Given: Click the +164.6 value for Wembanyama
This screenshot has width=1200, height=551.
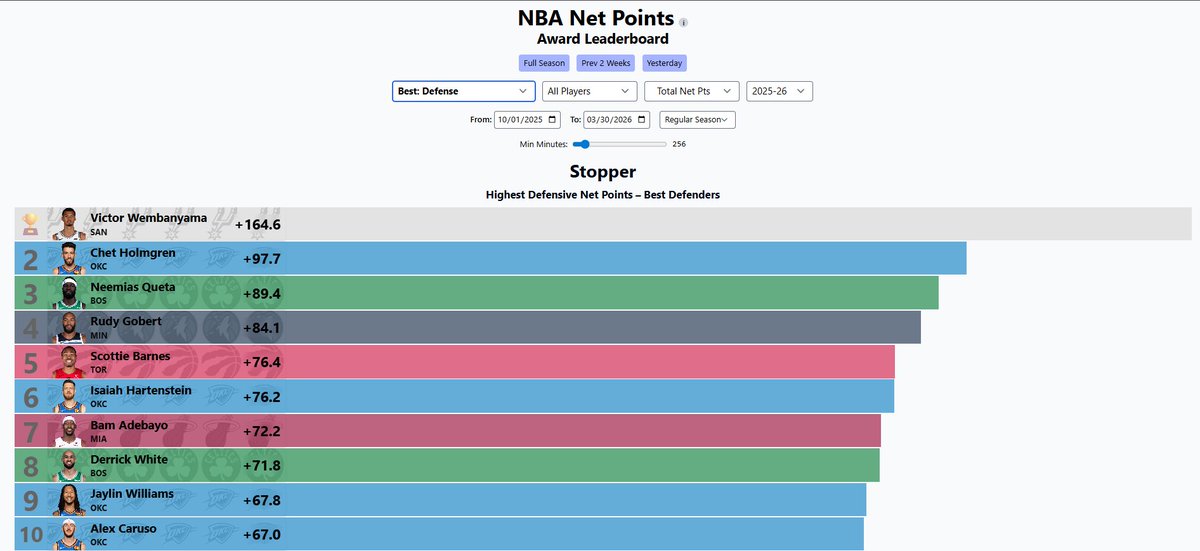Looking at the screenshot, I should [x=258, y=225].
